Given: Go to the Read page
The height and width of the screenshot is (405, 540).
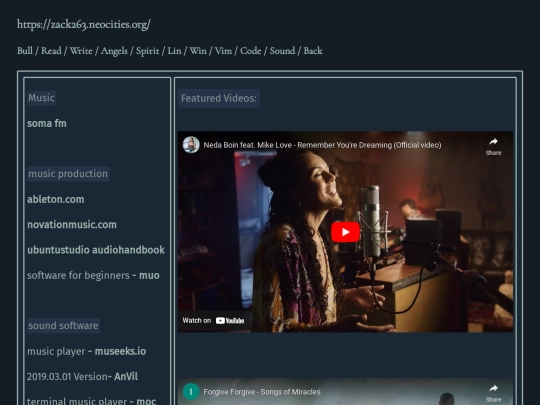Looking at the screenshot, I should coord(51,51).
